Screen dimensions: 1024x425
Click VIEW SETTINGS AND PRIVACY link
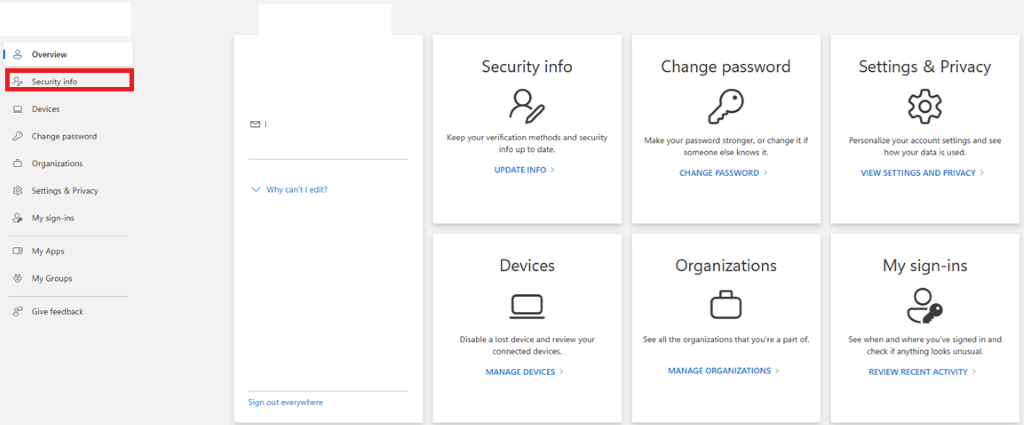(x=922, y=173)
